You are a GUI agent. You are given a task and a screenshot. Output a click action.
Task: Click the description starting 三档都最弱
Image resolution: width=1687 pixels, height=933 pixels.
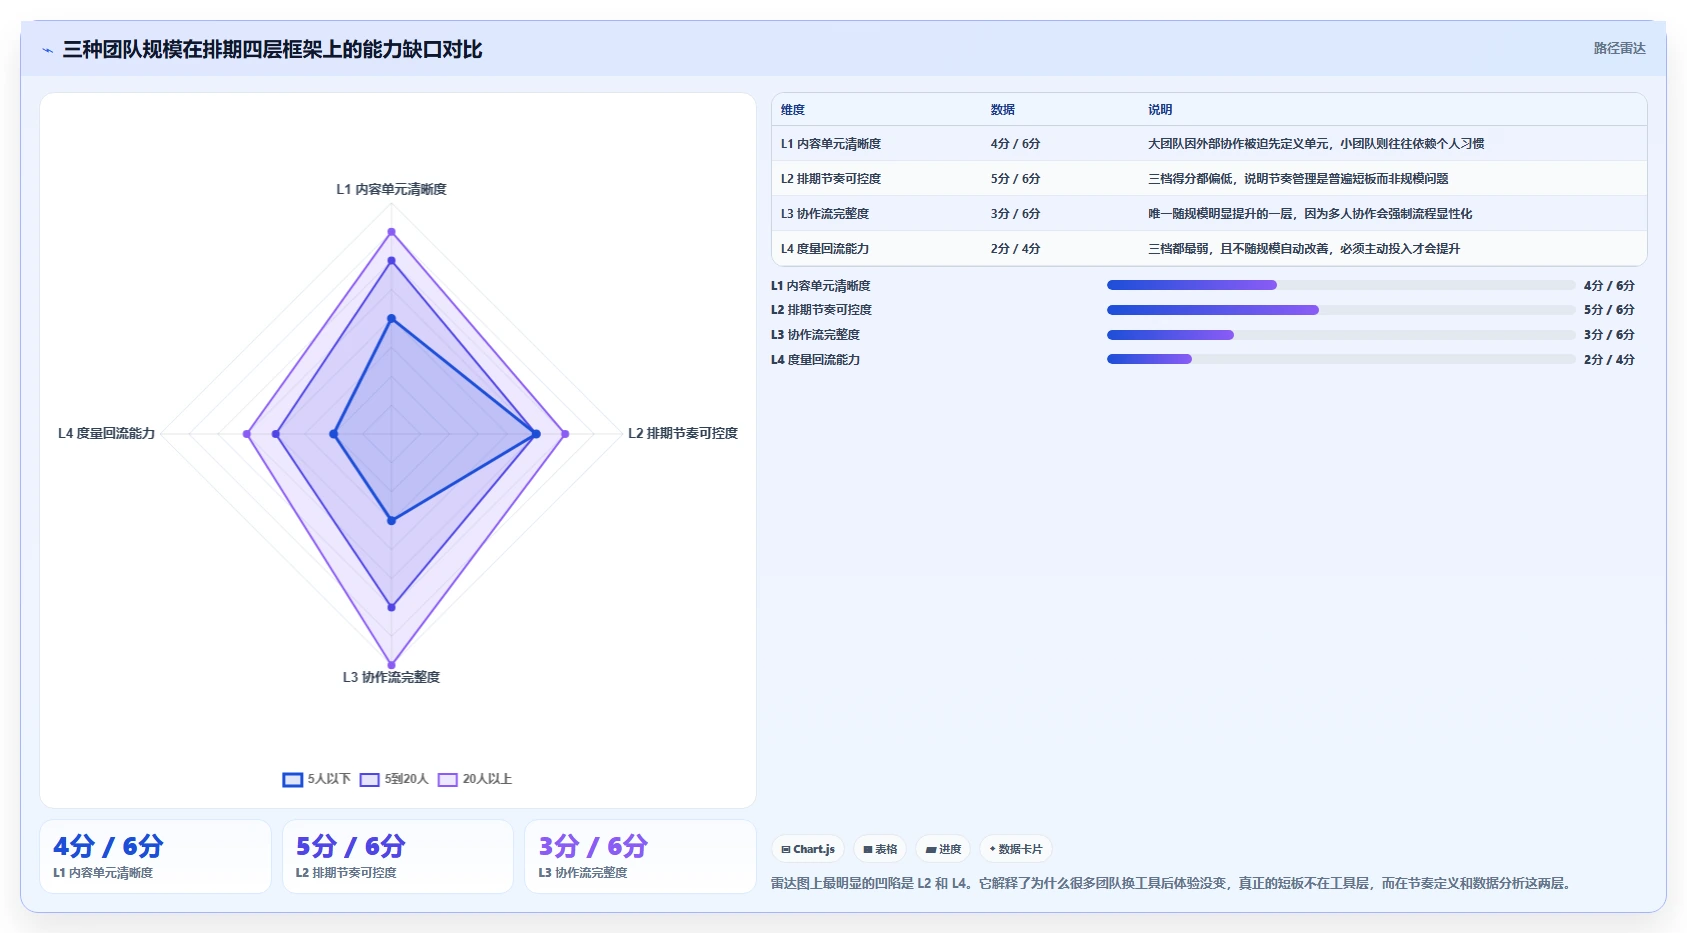tap(1304, 249)
